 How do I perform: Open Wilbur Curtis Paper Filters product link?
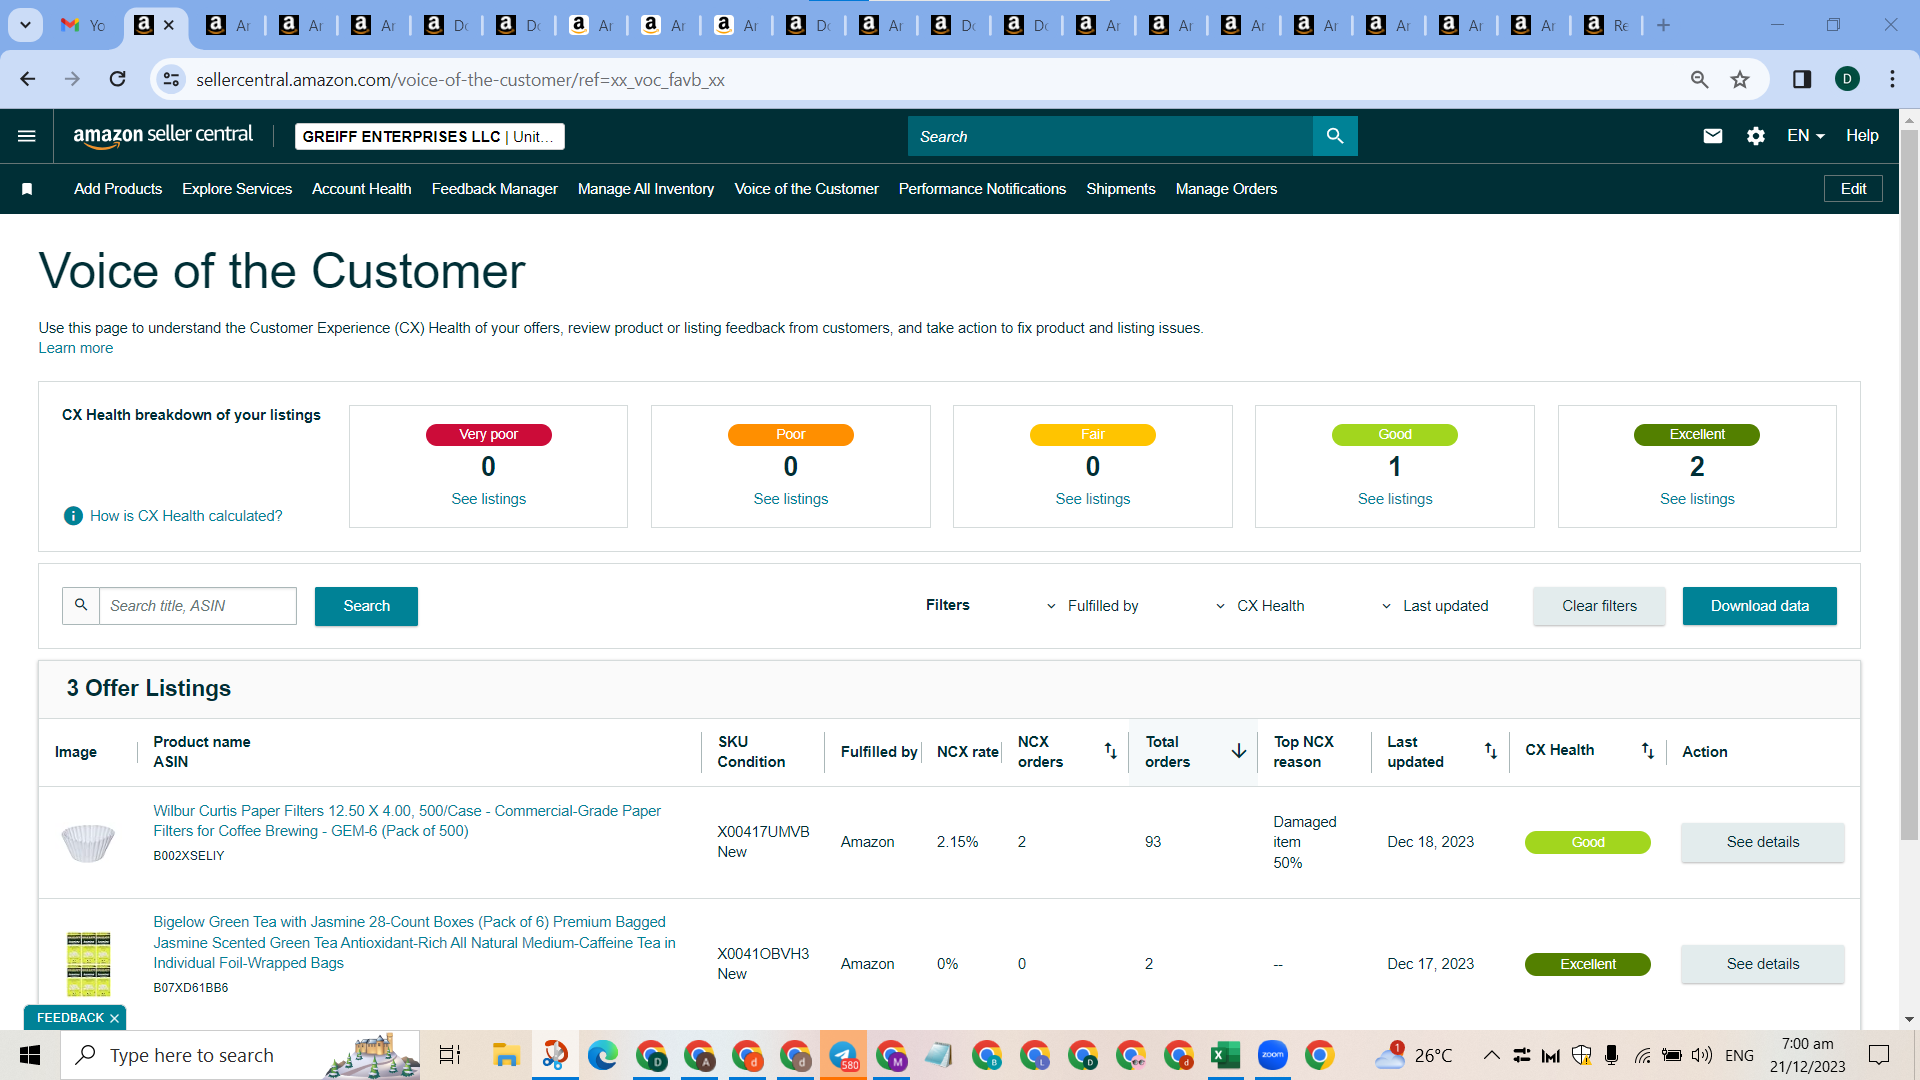tap(407, 821)
